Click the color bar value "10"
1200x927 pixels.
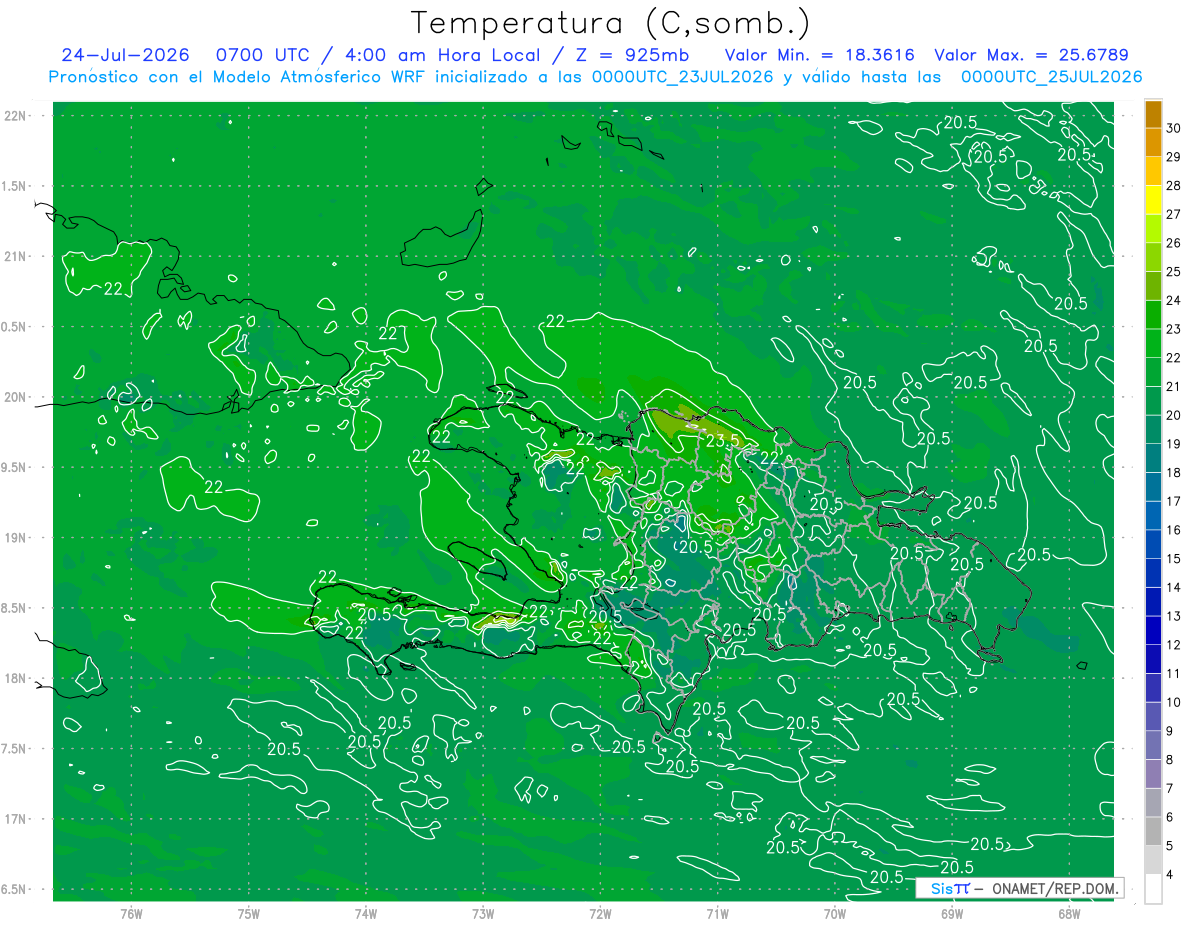1173,703
